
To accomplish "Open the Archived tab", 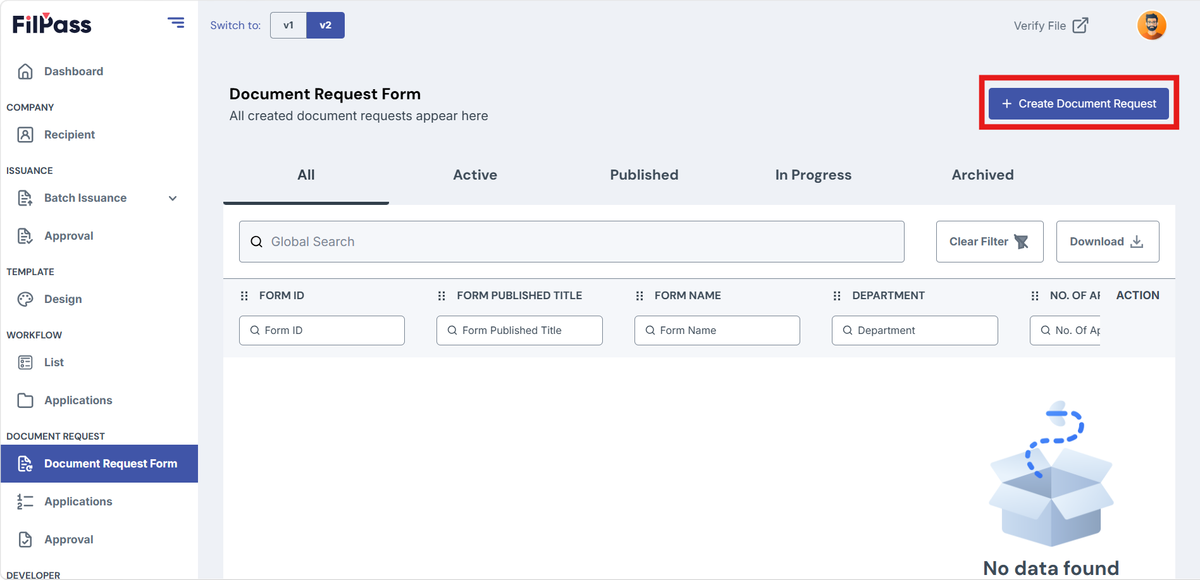I will click(983, 175).
